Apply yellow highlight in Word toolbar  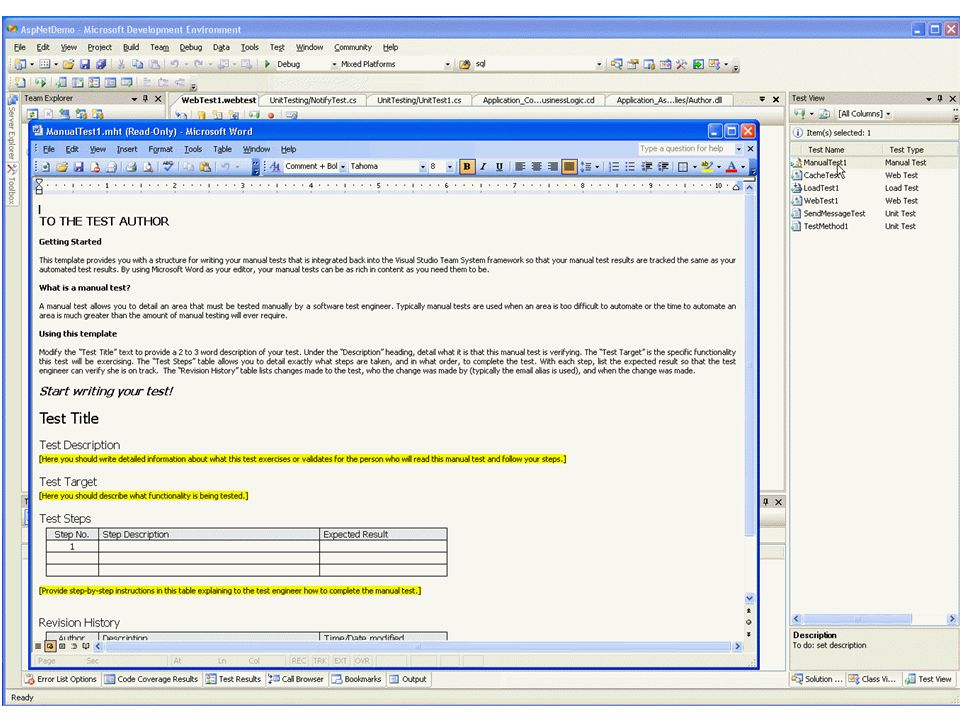[x=707, y=167]
